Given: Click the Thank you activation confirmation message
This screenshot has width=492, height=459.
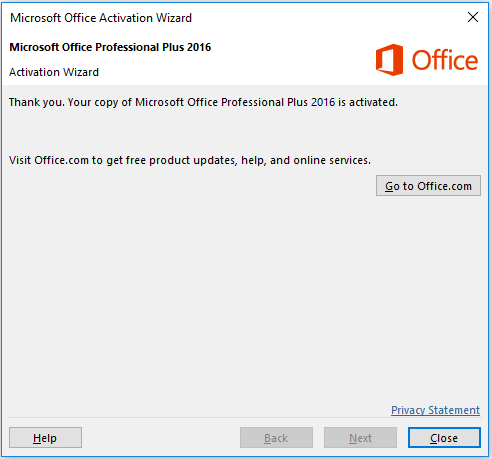Looking at the screenshot, I should 203,102.
